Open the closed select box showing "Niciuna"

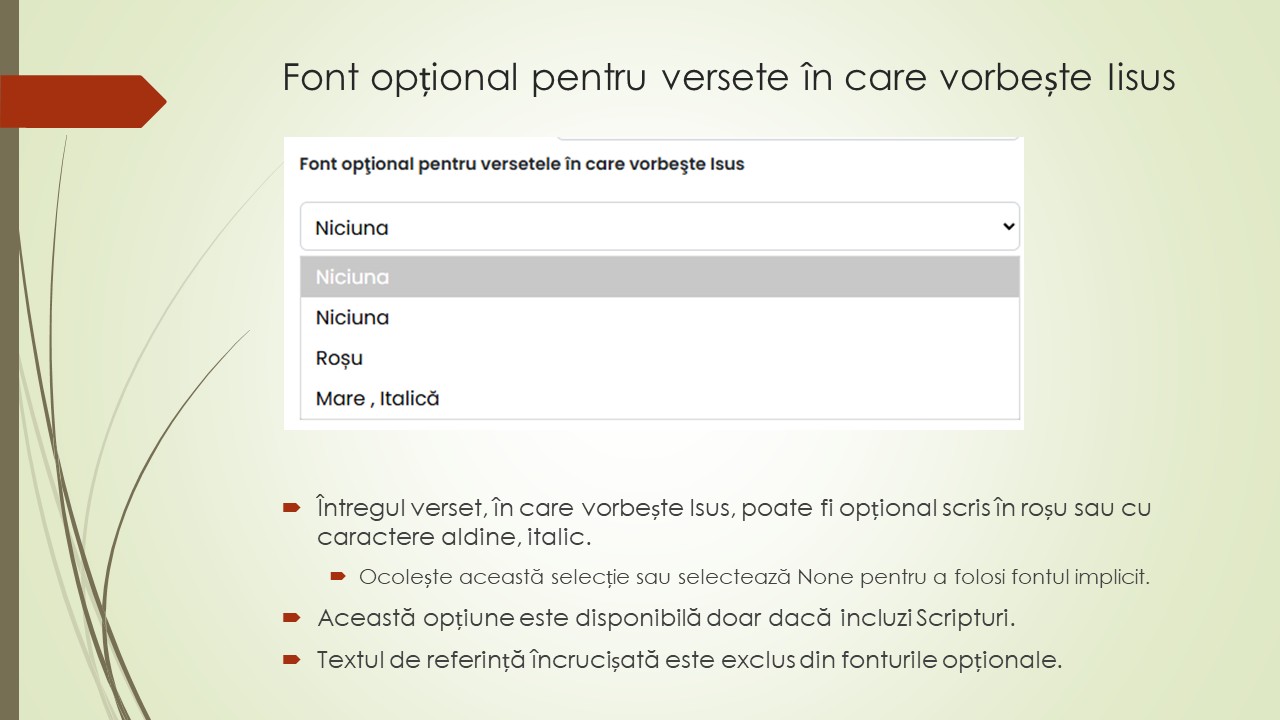[659, 227]
